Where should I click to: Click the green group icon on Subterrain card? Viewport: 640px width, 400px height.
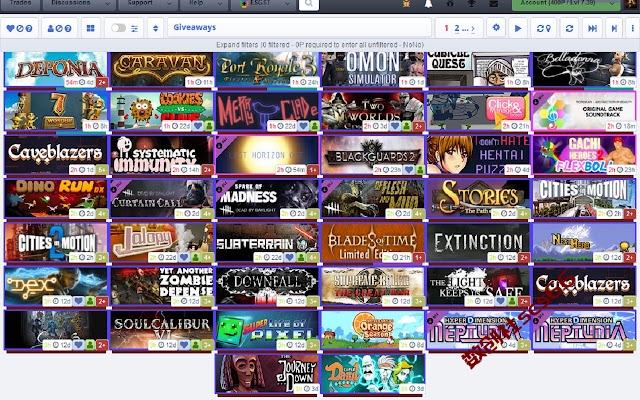(x=301, y=258)
